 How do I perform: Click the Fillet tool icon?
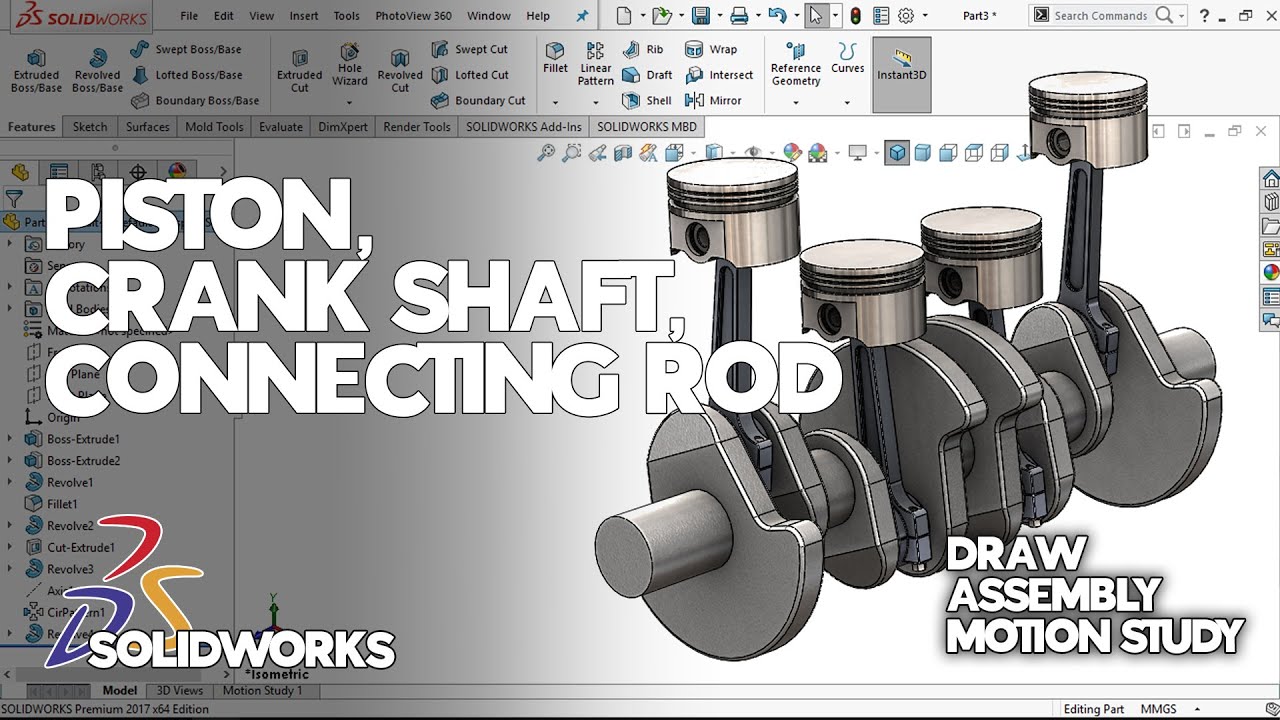pyautogui.click(x=555, y=58)
